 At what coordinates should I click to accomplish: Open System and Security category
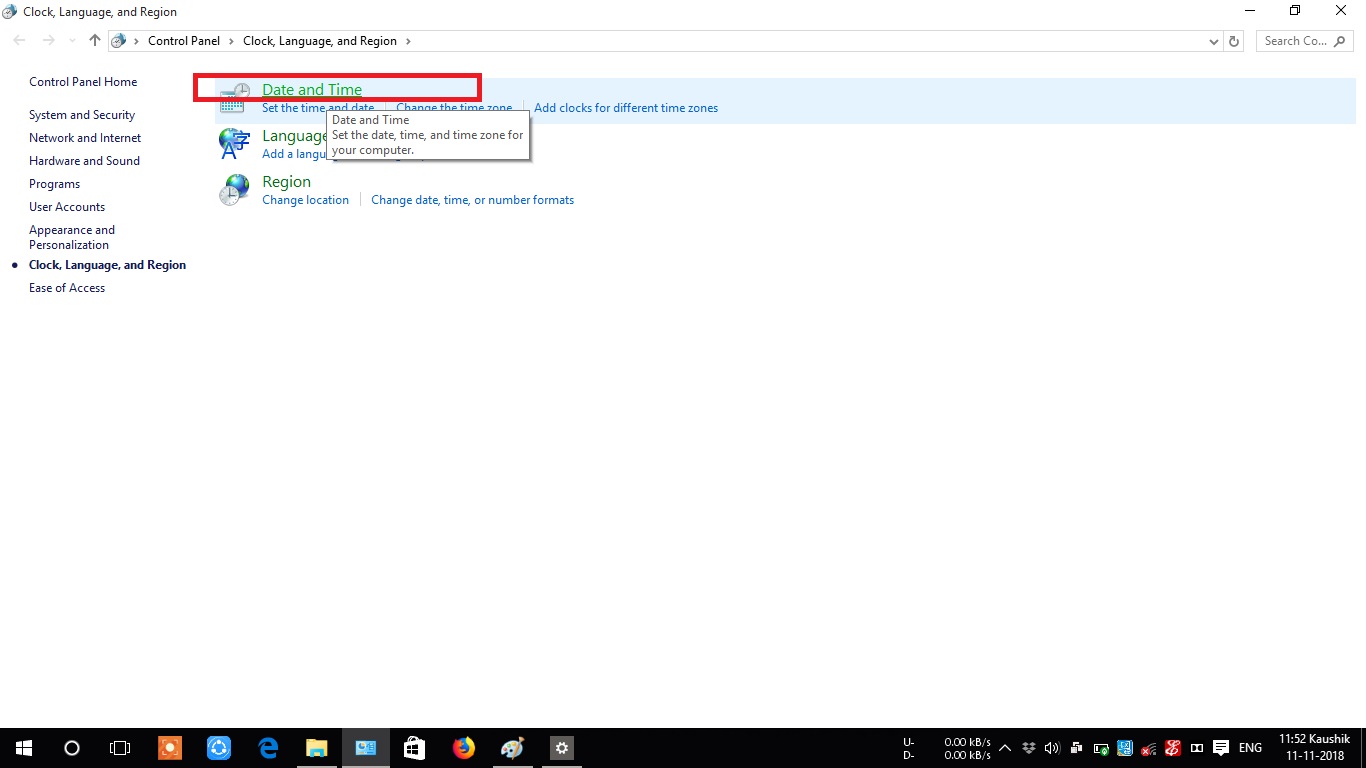coord(82,115)
